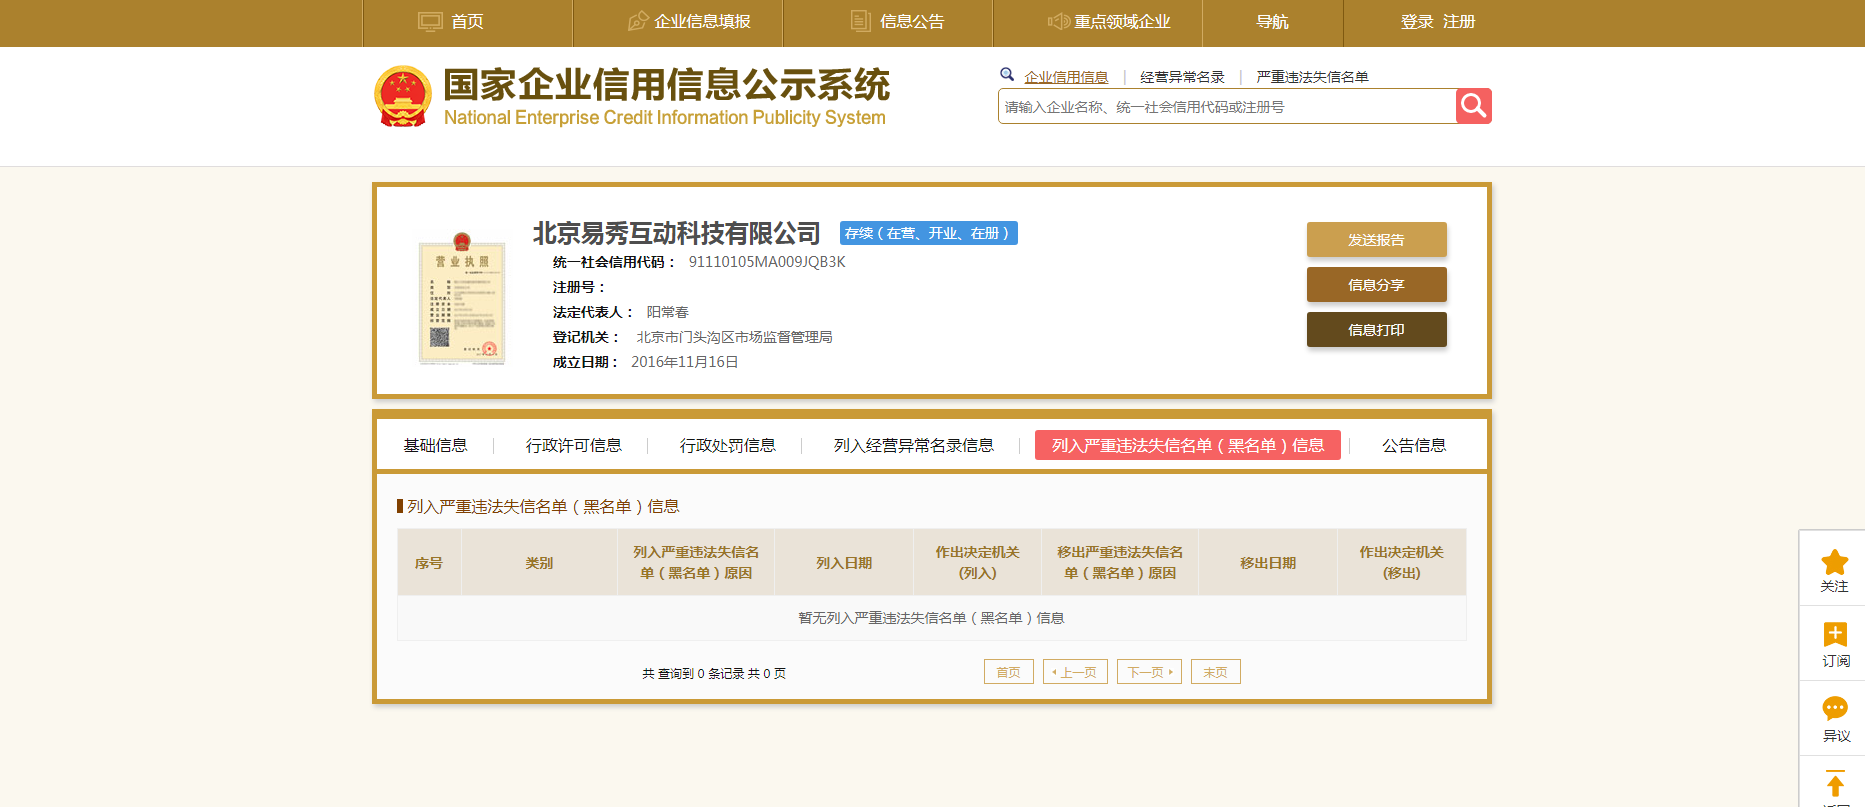
Task: Select the 列入严重违法失信名单（黑名单）信息 tab
Action: 1188,445
